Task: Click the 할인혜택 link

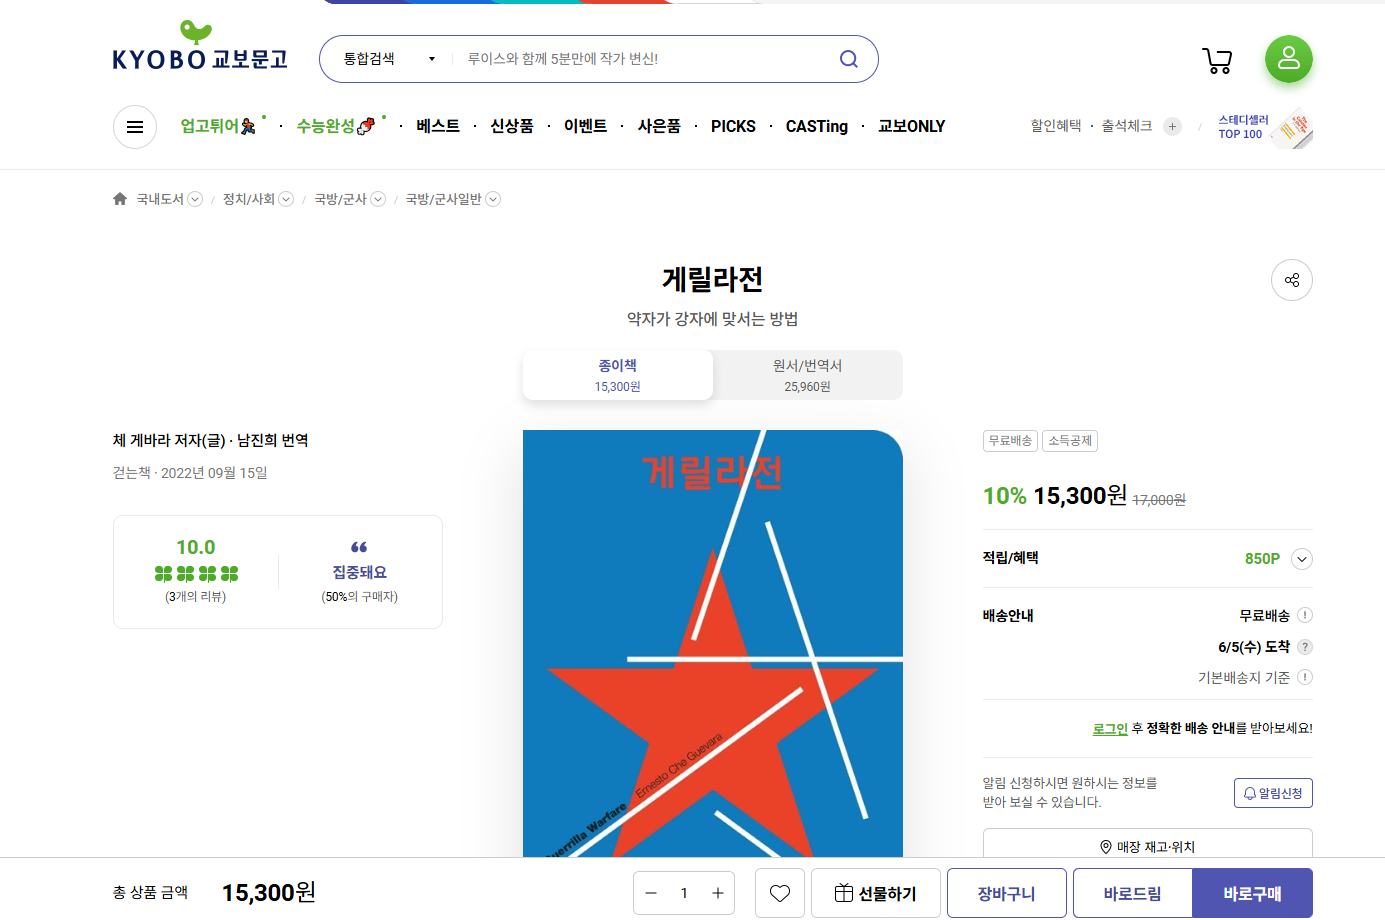Action: click(x=1056, y=126)
